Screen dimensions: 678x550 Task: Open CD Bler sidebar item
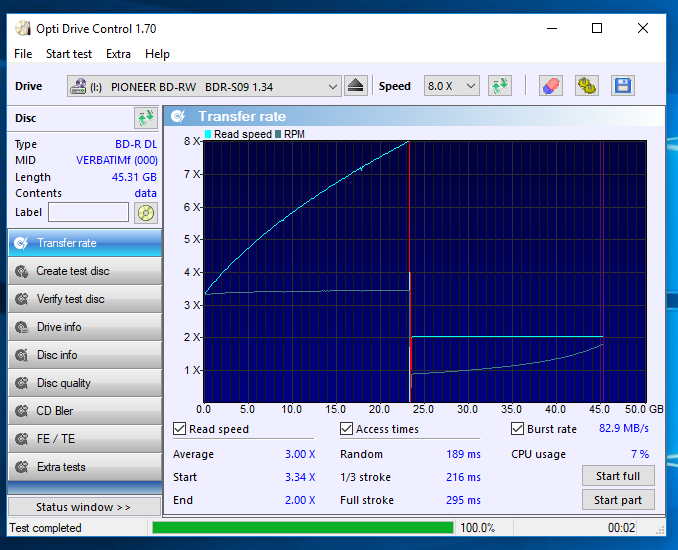tap(85, 411)
